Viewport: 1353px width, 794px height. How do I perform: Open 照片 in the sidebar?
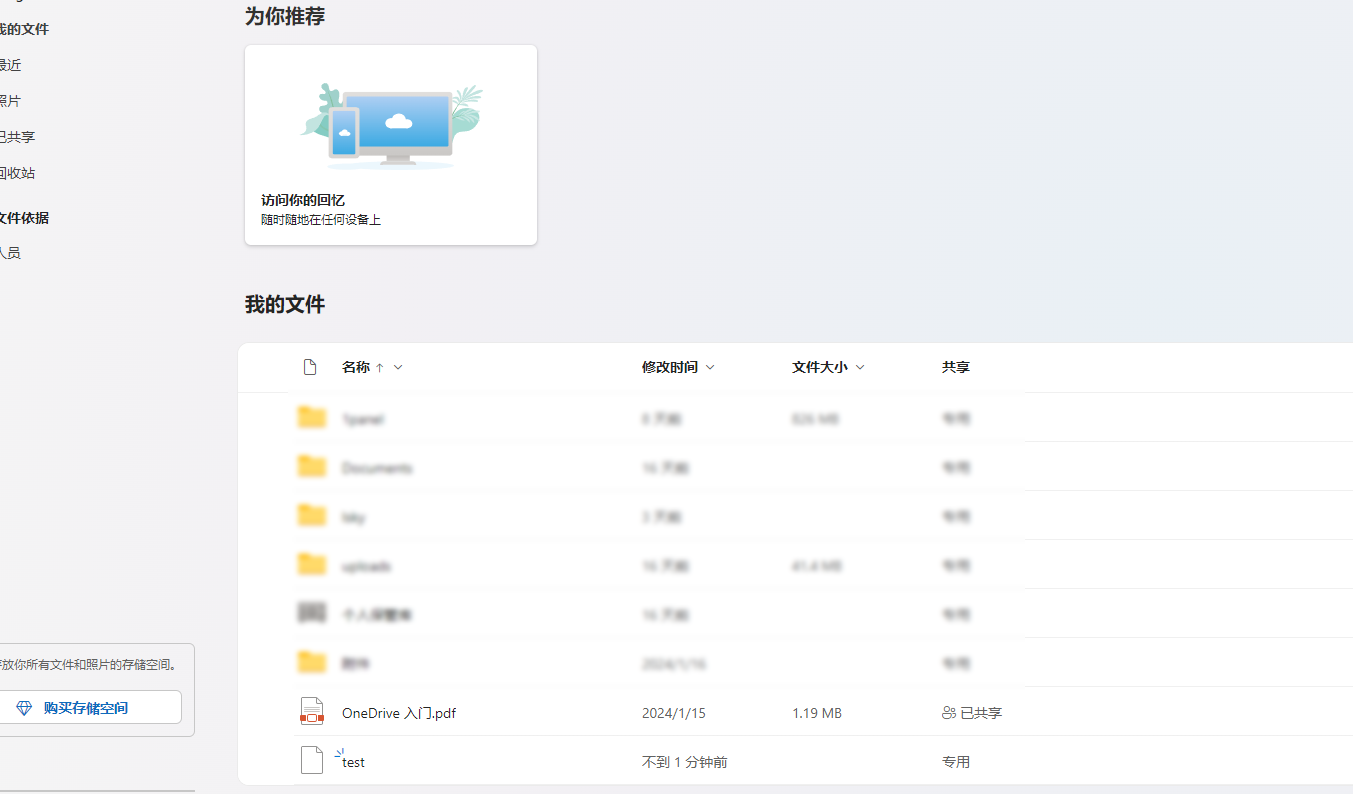(10, 101)
